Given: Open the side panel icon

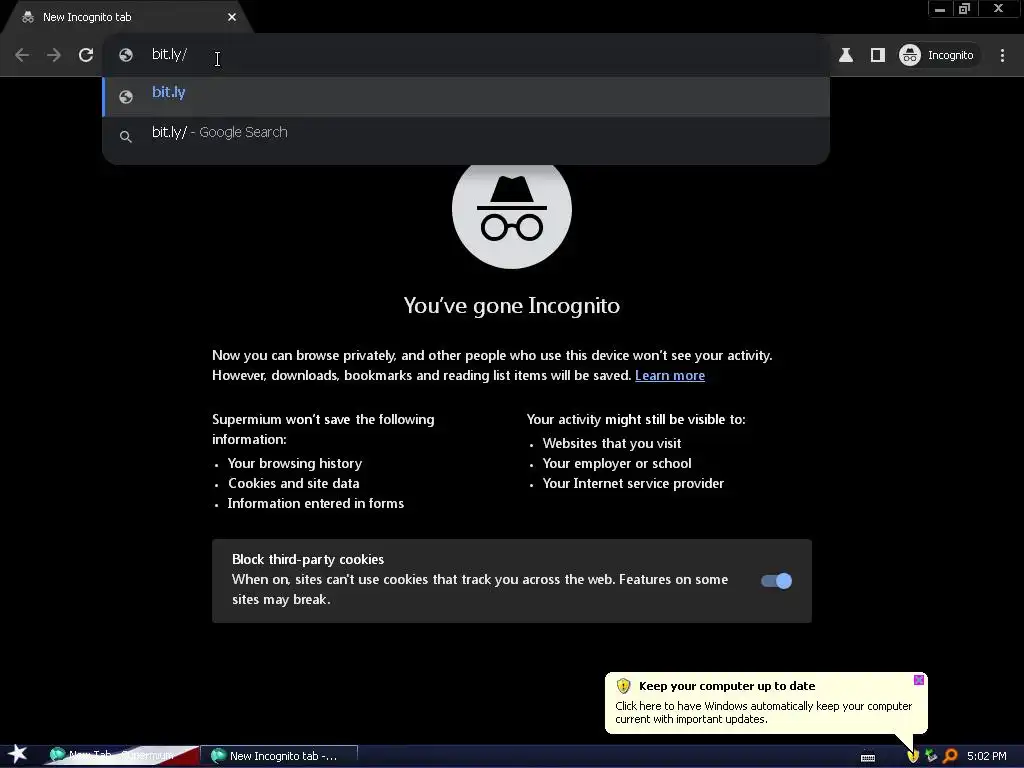Looking at the screenshot, I should 878,55.
